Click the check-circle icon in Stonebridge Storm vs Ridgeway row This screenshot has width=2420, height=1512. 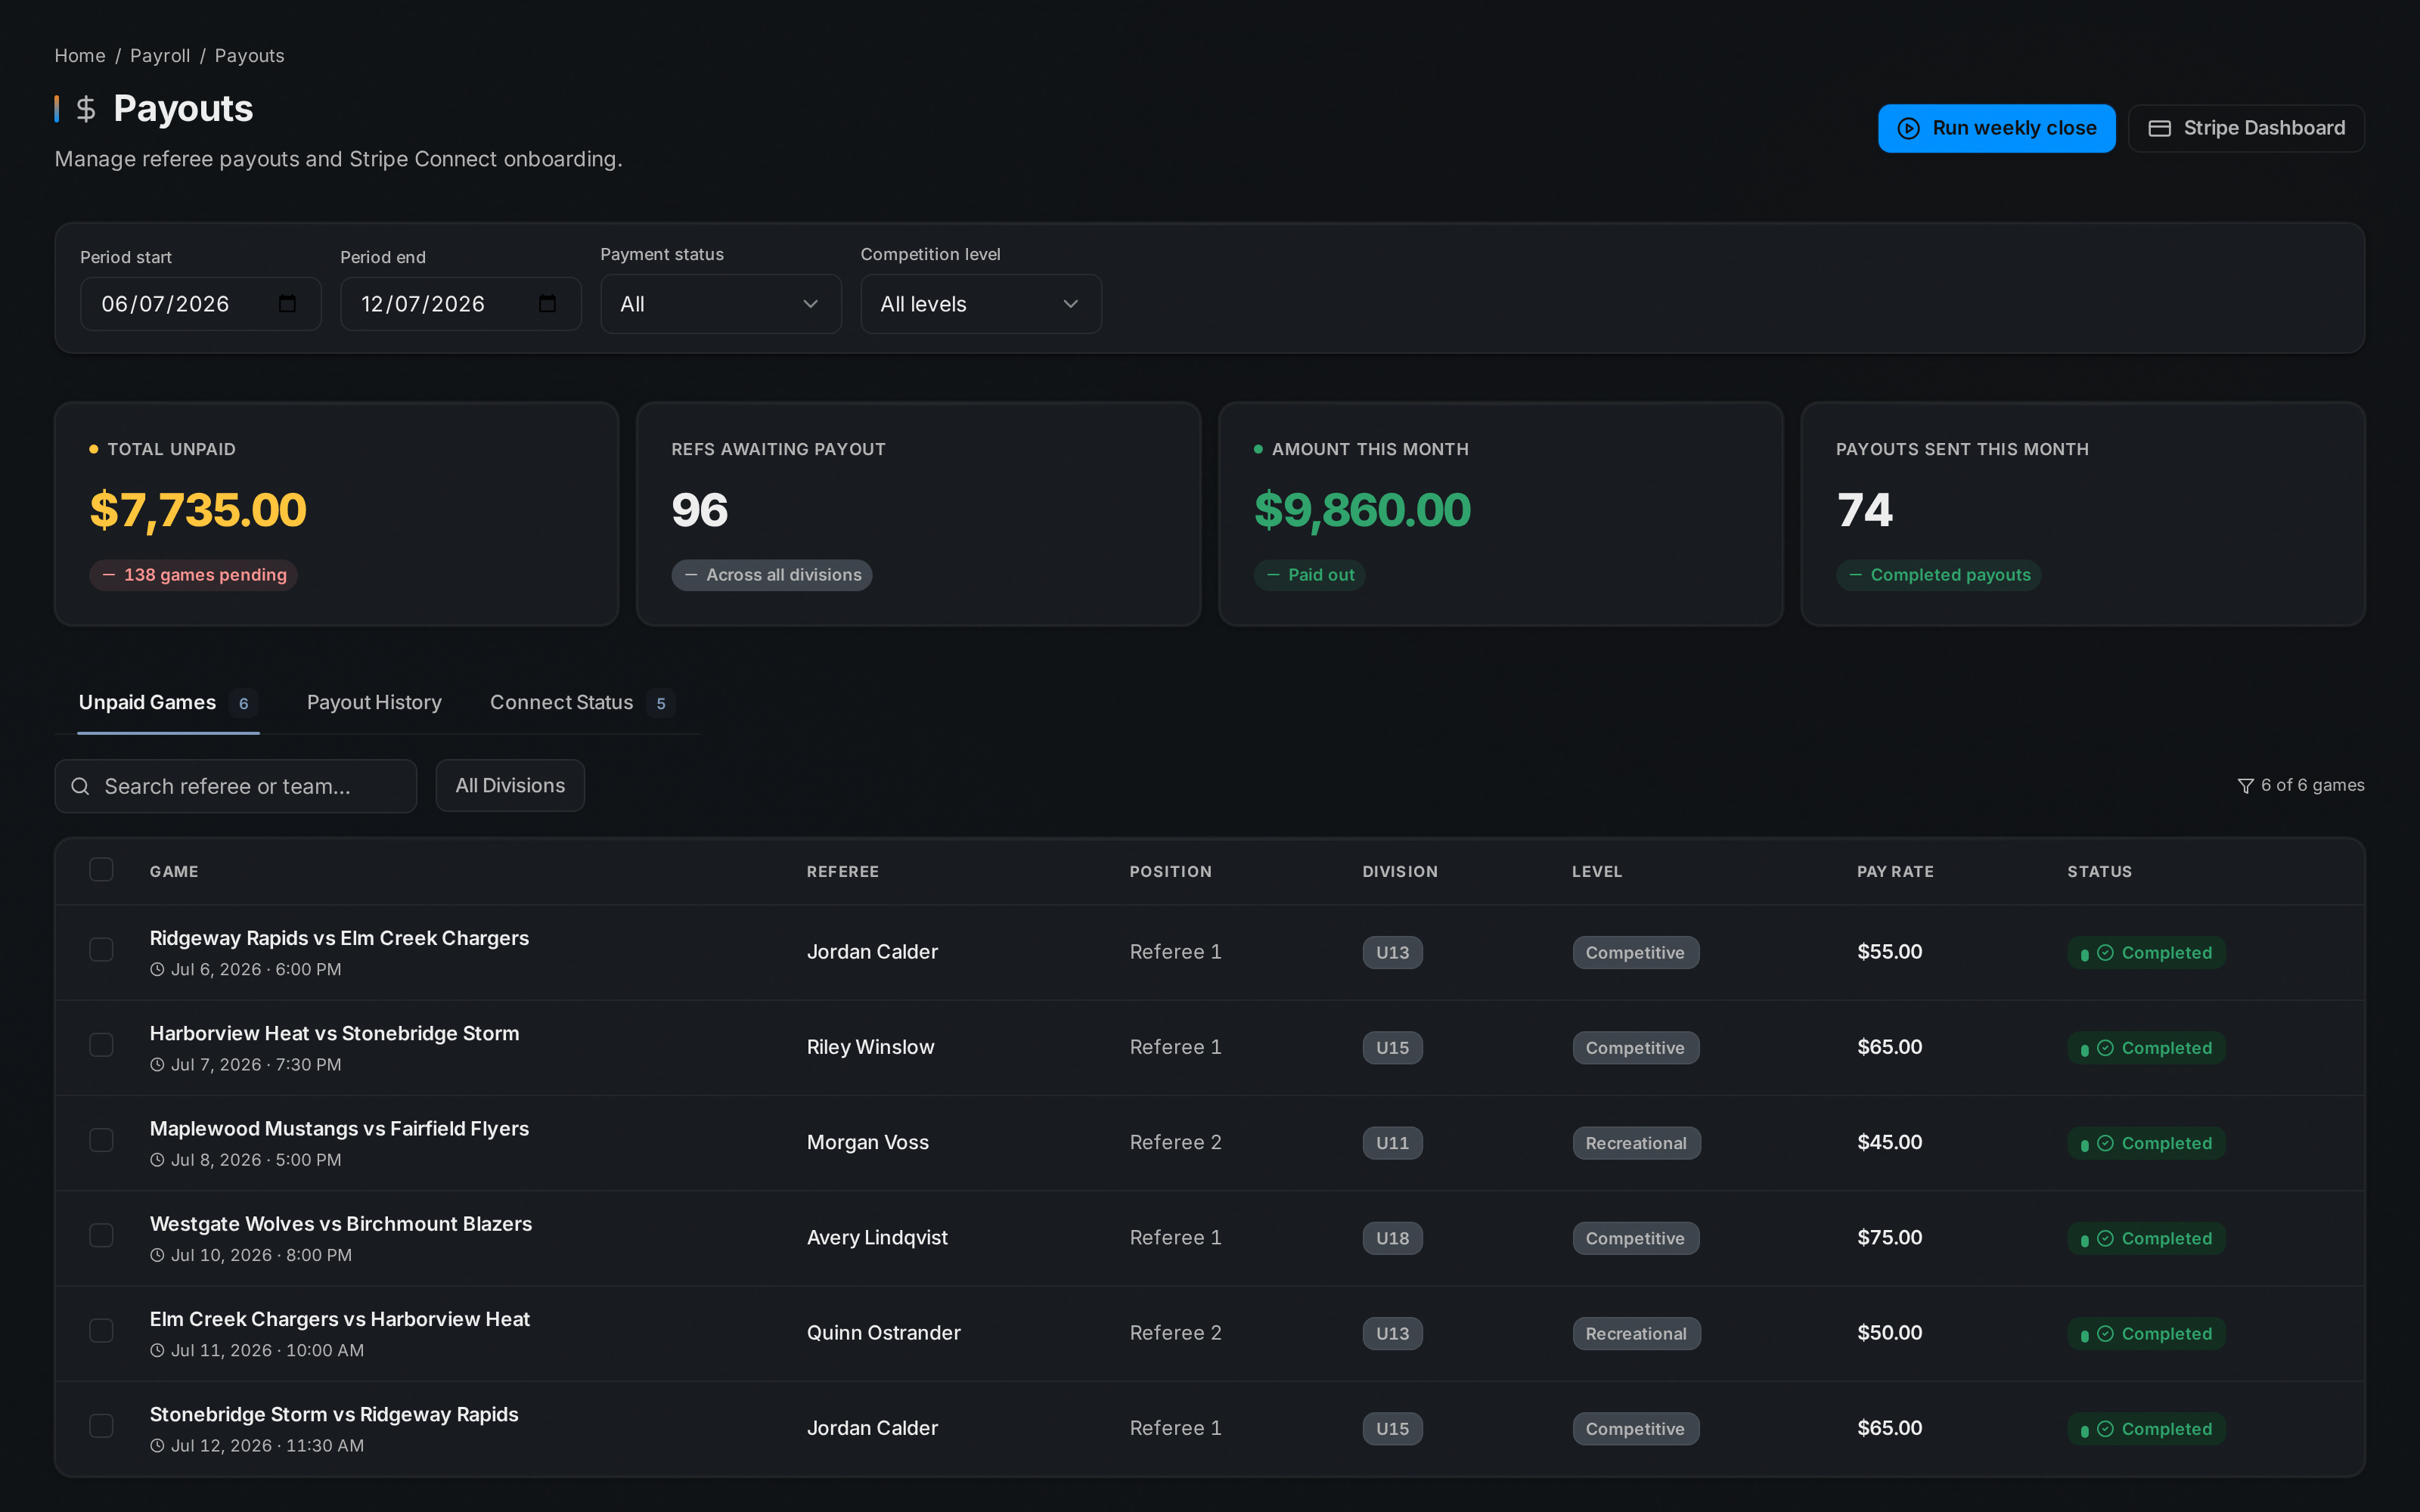click(x=2105, y=1429)
